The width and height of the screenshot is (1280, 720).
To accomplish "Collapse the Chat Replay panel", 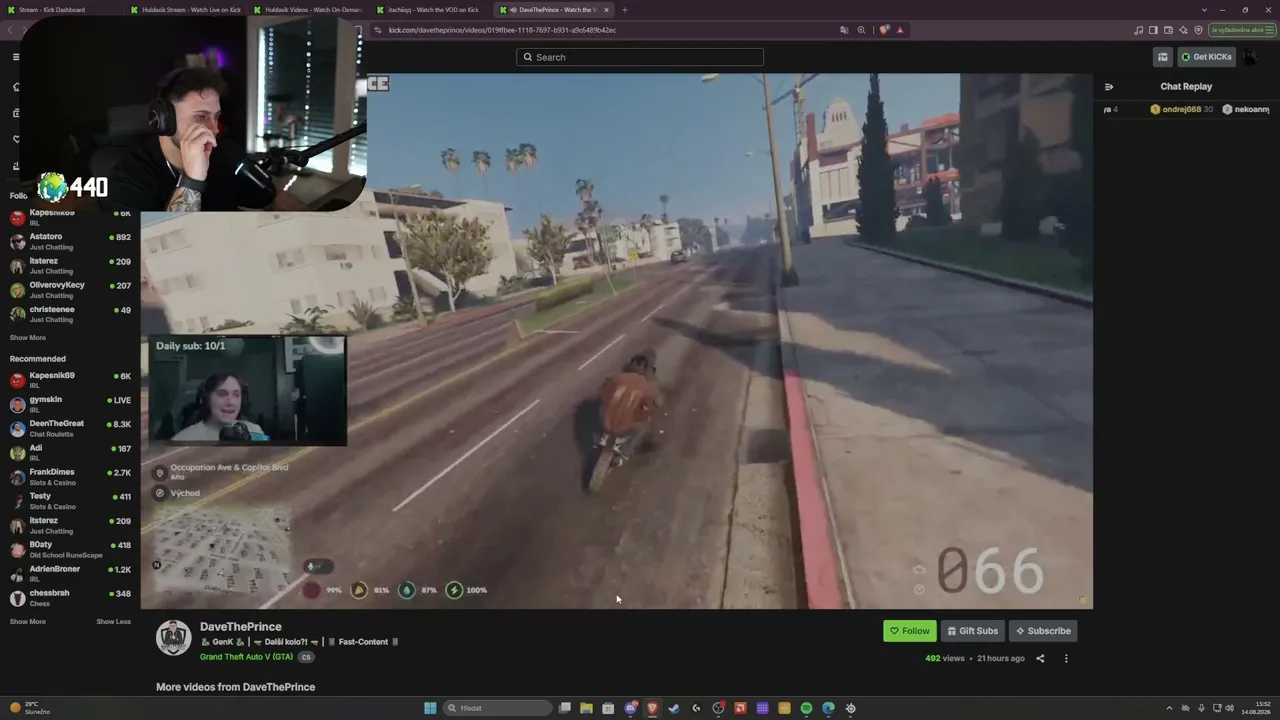I will tap(1108, 87).
